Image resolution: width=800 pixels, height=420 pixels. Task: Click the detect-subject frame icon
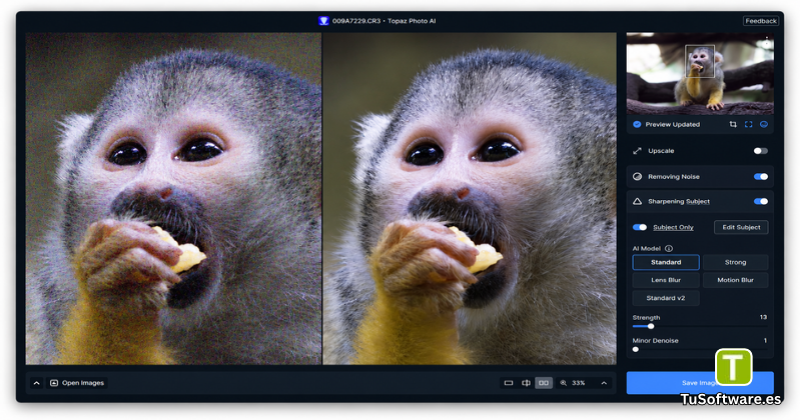[x=748, y=125]
